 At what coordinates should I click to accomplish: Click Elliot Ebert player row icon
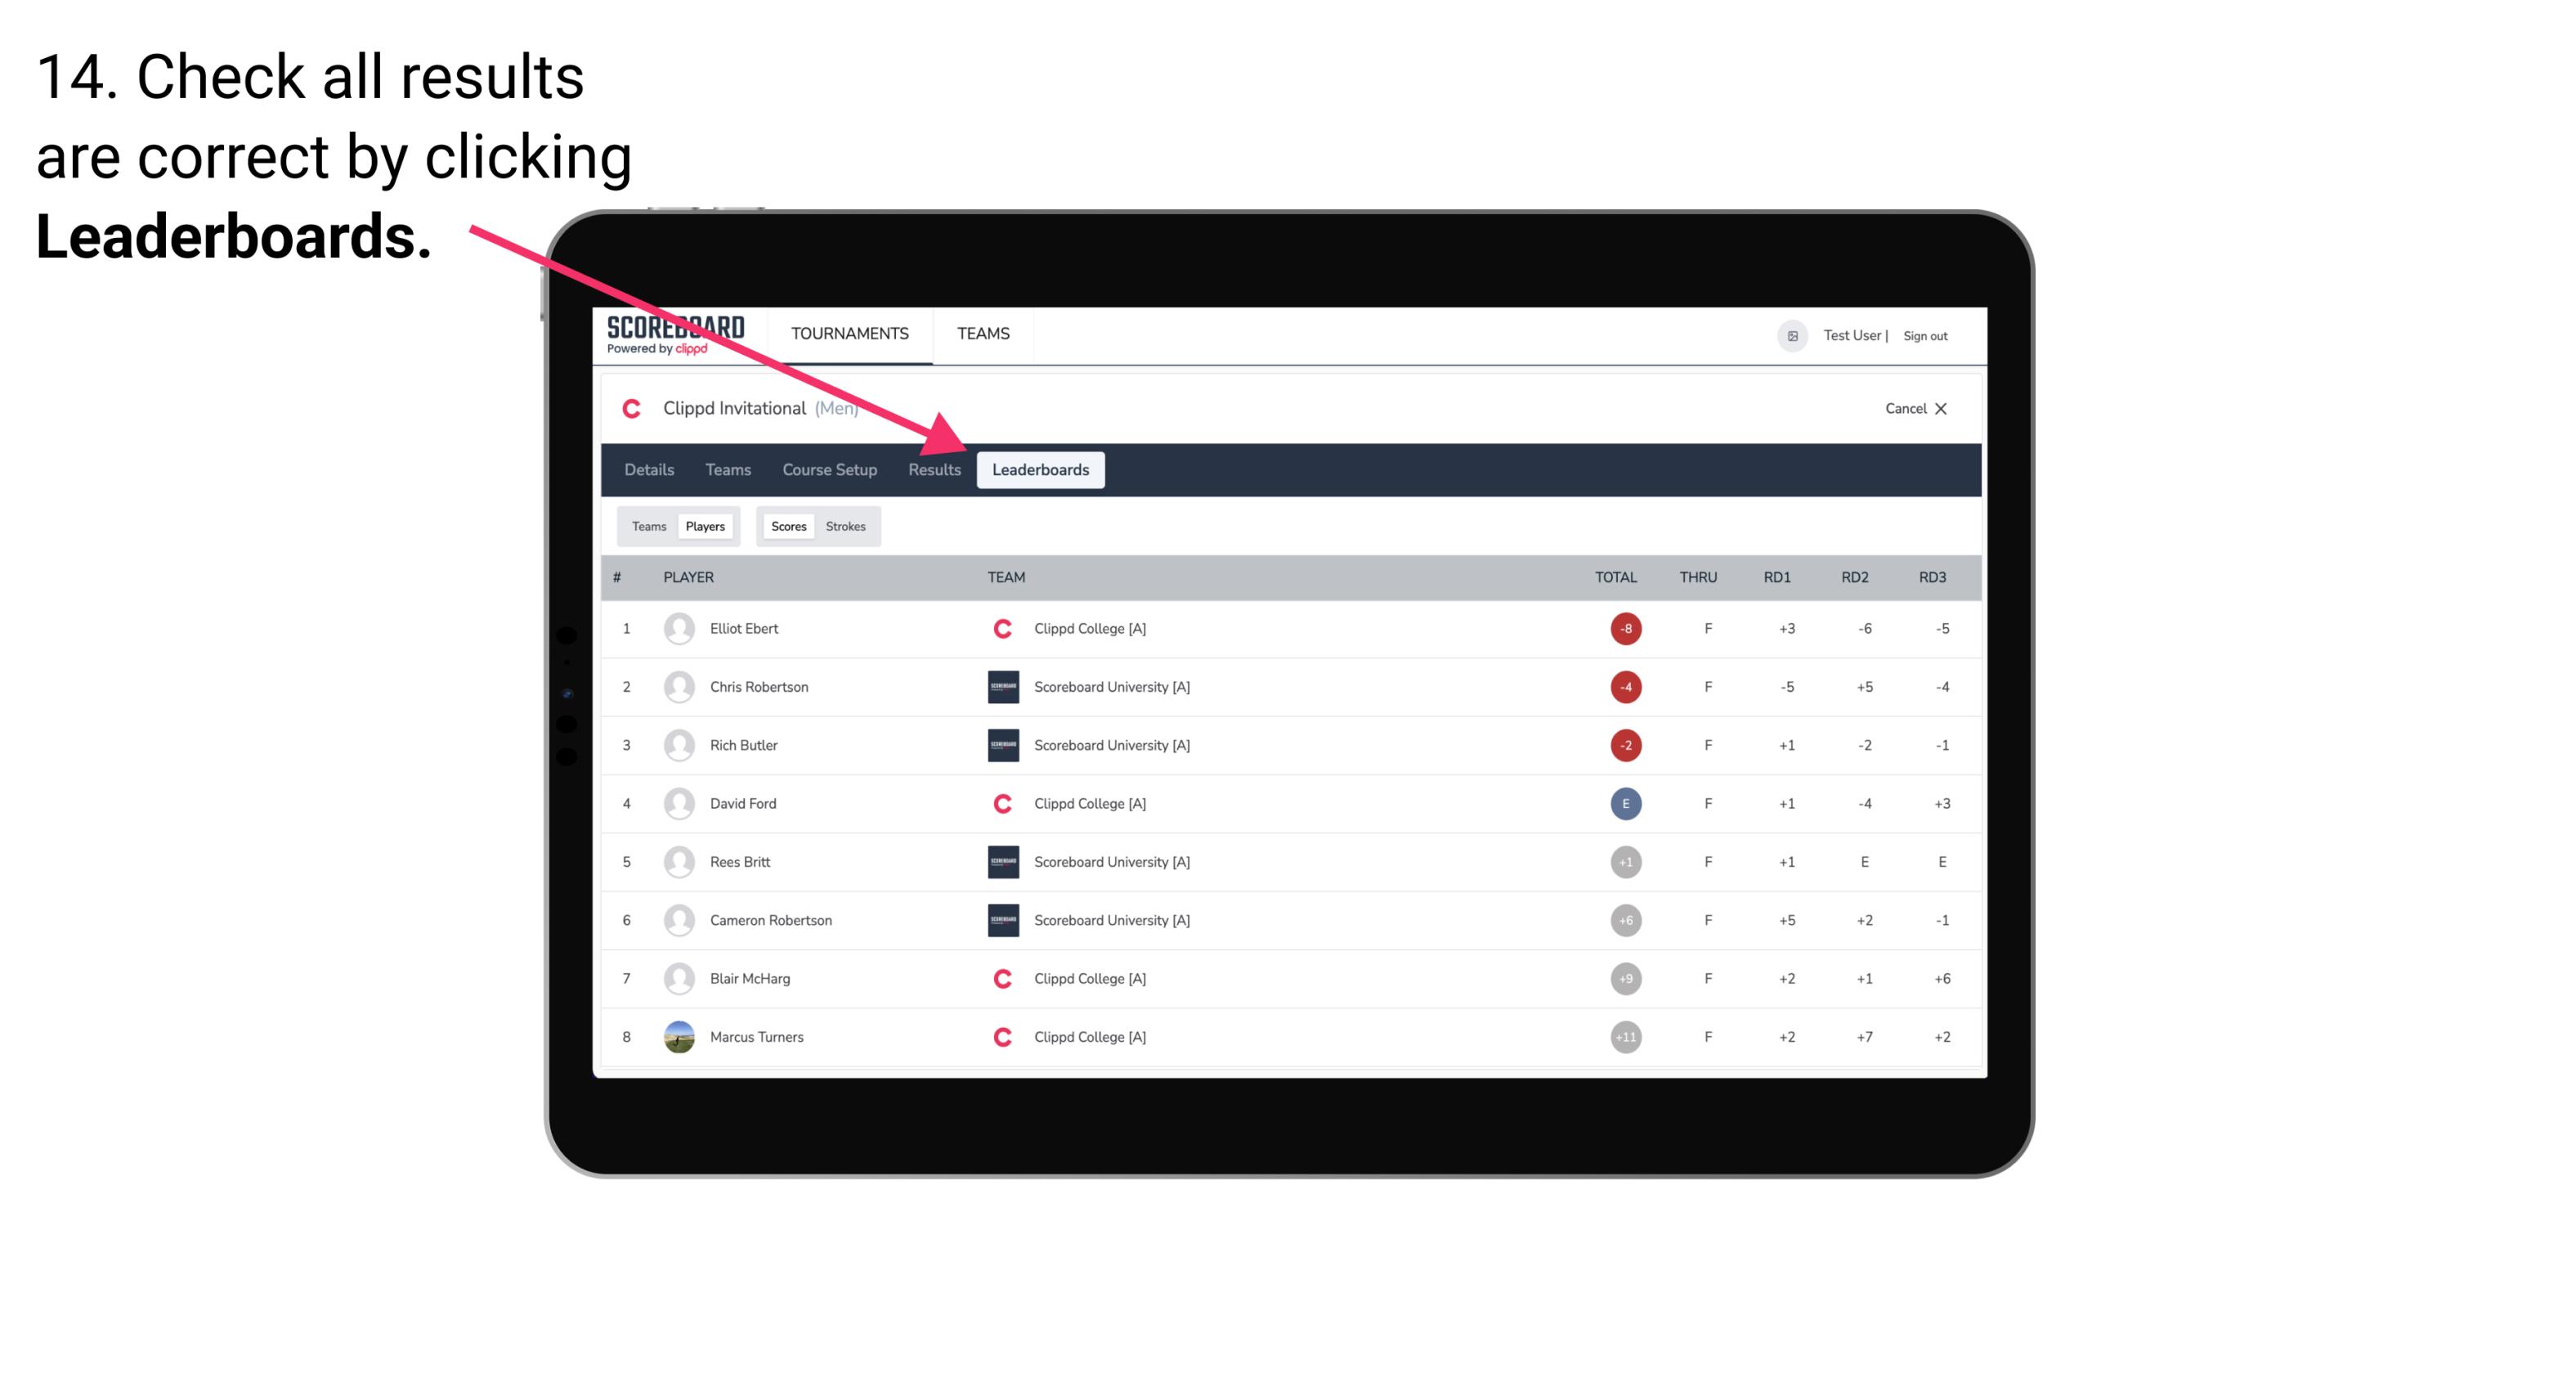[x=677, y=628]
